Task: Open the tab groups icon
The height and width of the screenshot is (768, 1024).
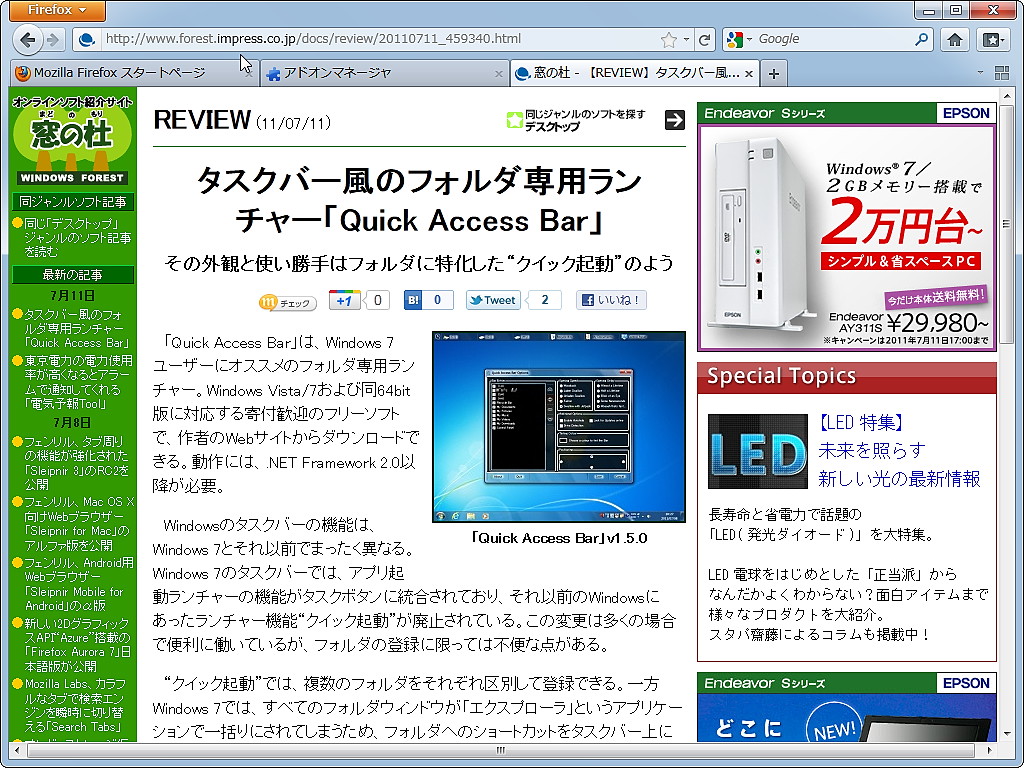Action: pyautogui.click(x=1002, y=73)
